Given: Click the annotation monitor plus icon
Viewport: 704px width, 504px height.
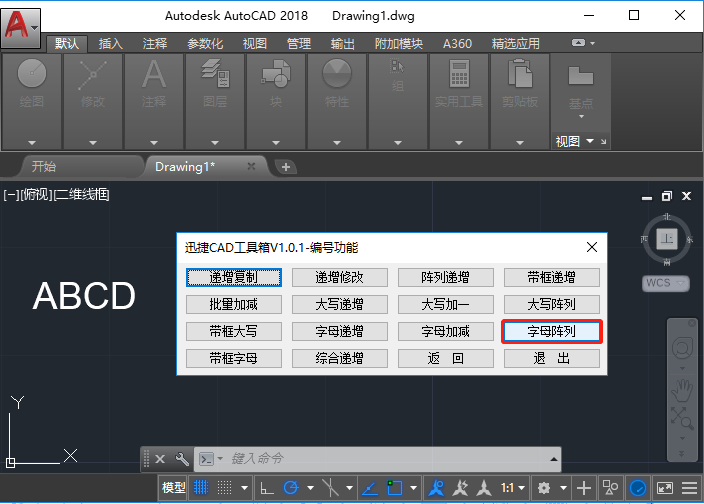Looking at the screenshot, I should pyautogui.click(x=584, y=488).
